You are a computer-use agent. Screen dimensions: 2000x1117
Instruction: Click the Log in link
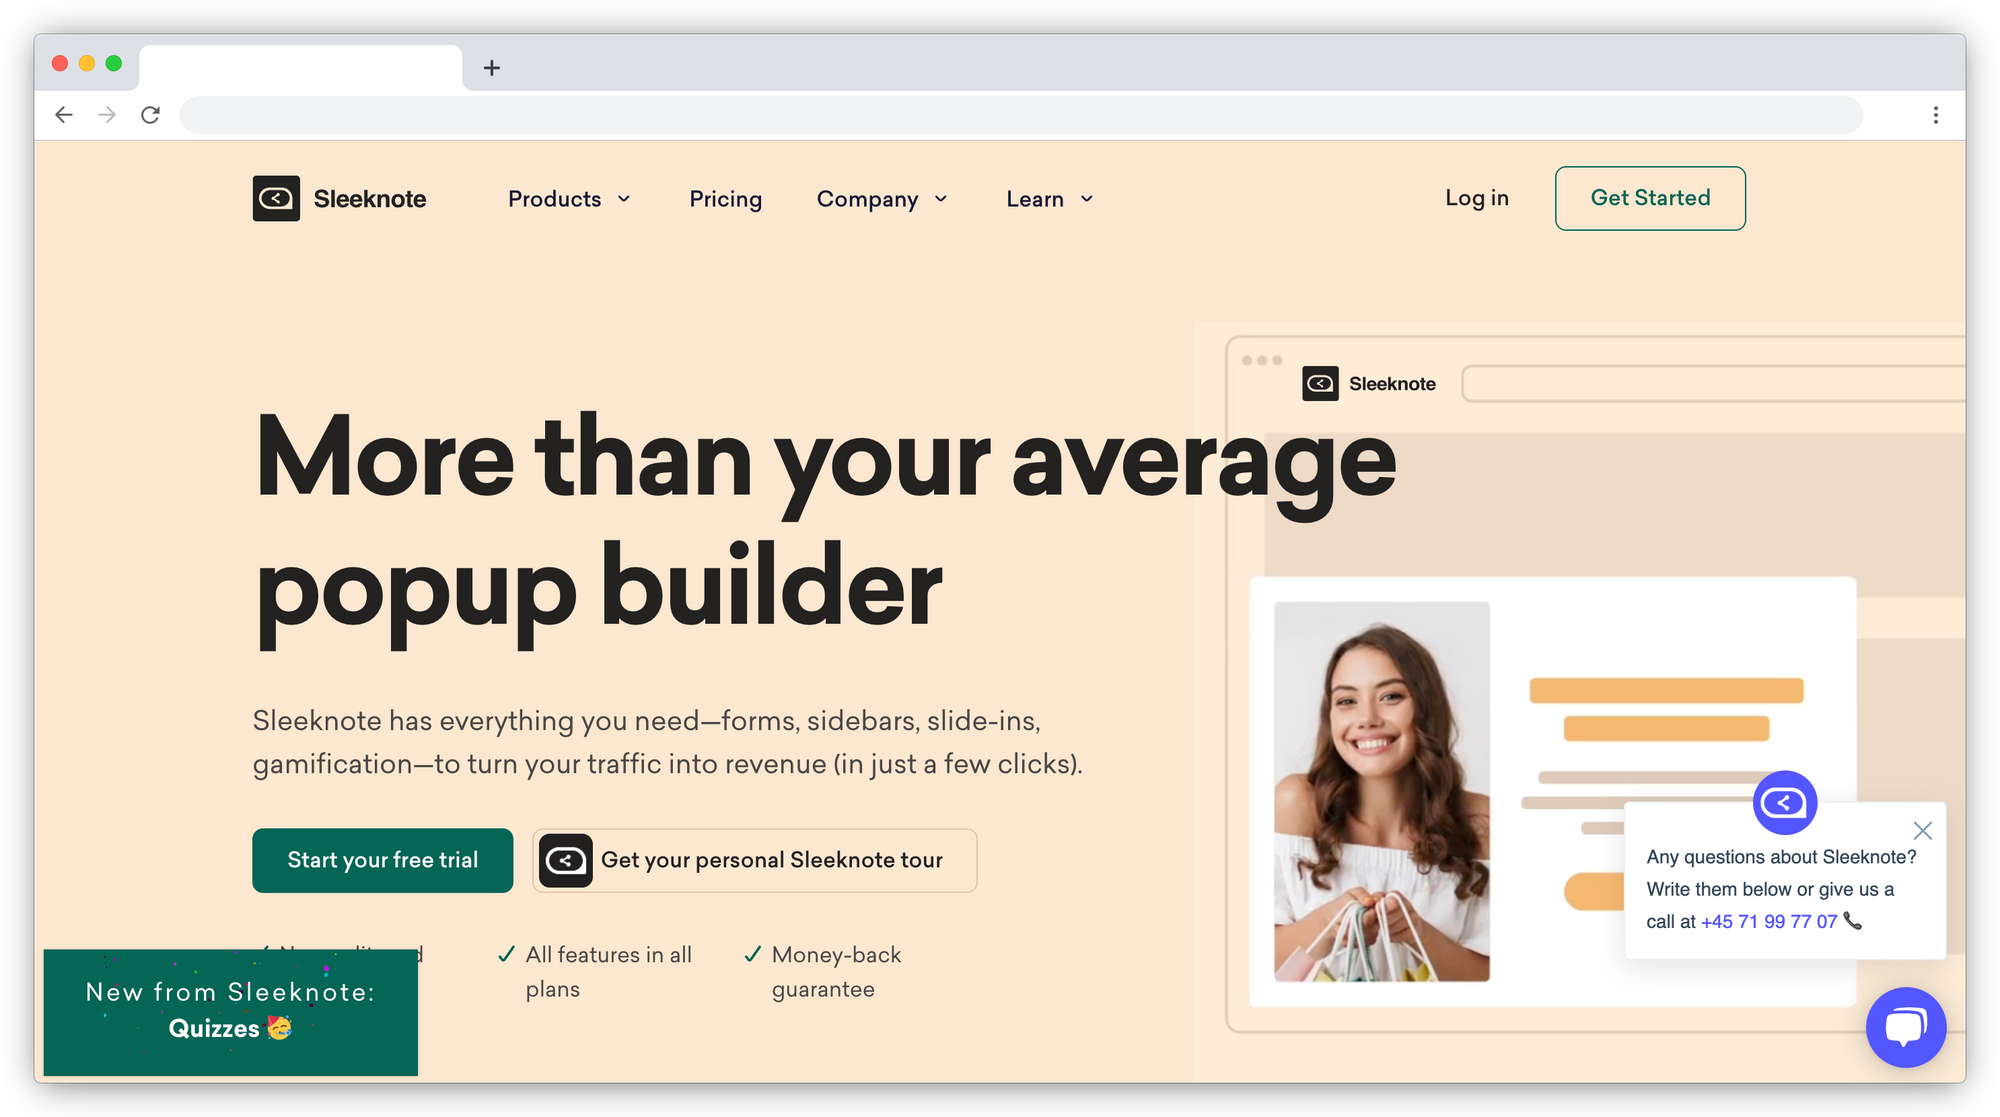[1477, 198]
